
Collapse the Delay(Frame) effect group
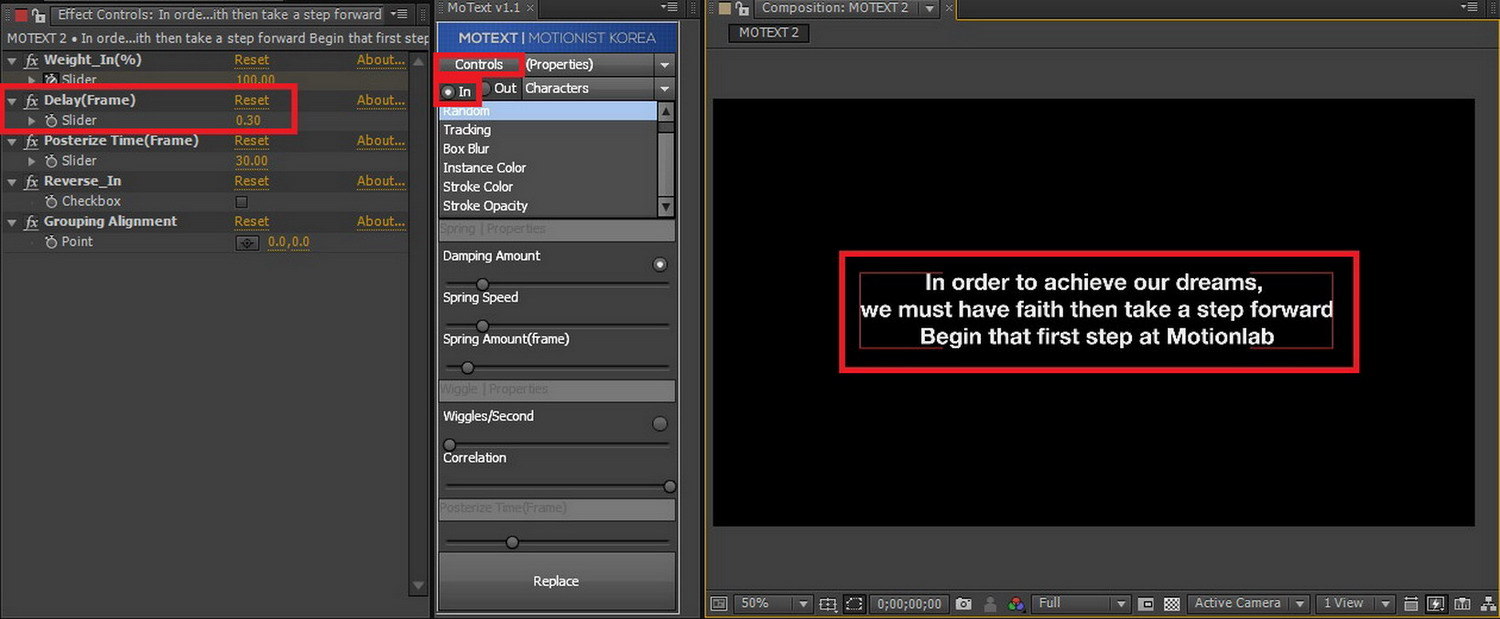tap(12, 100)
